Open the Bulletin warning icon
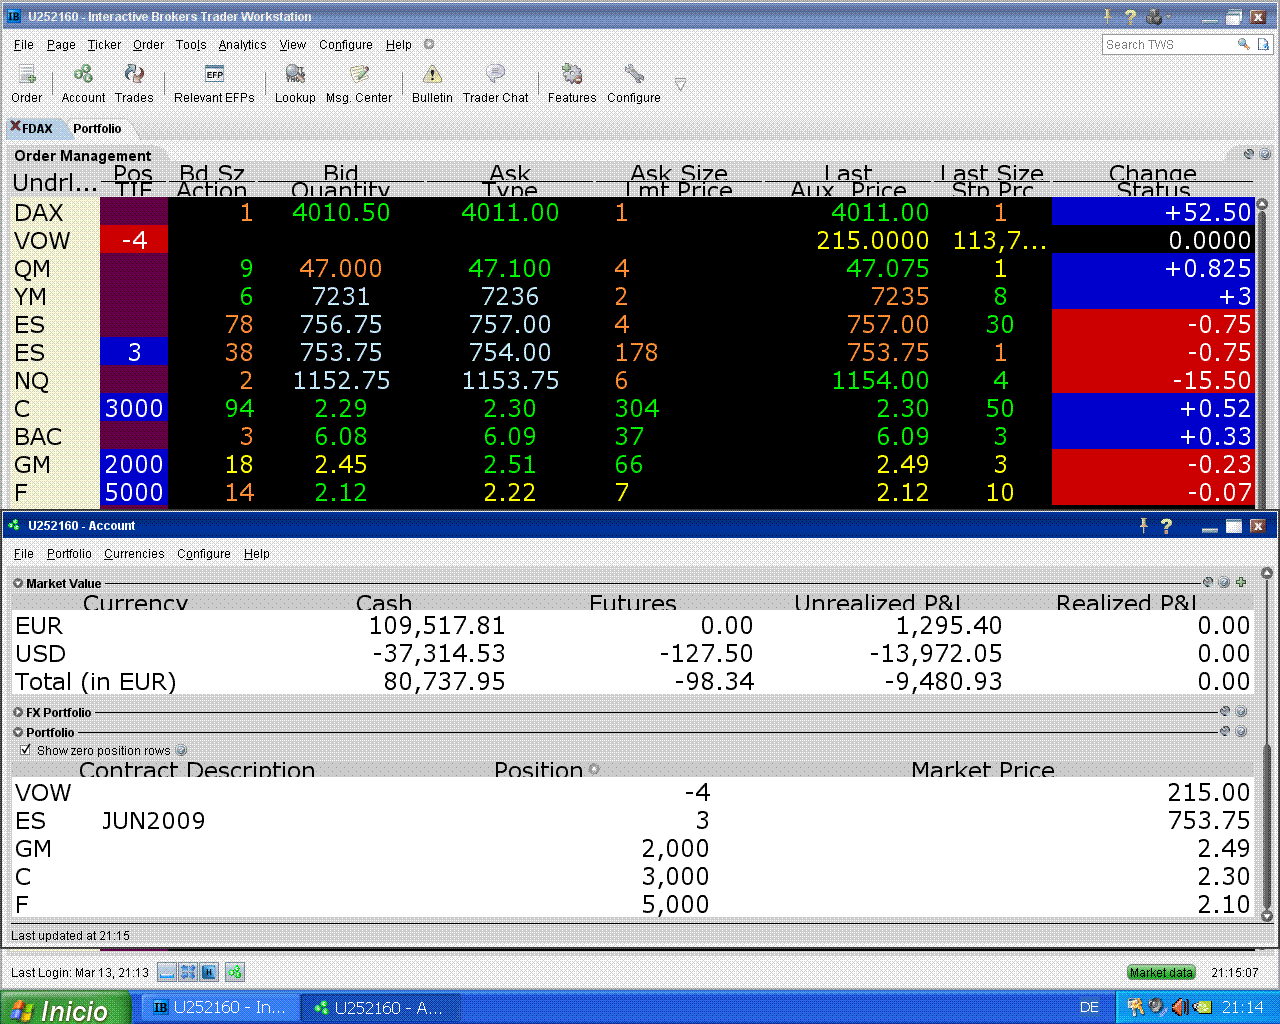1280x1024 pixels. [432, 75]
